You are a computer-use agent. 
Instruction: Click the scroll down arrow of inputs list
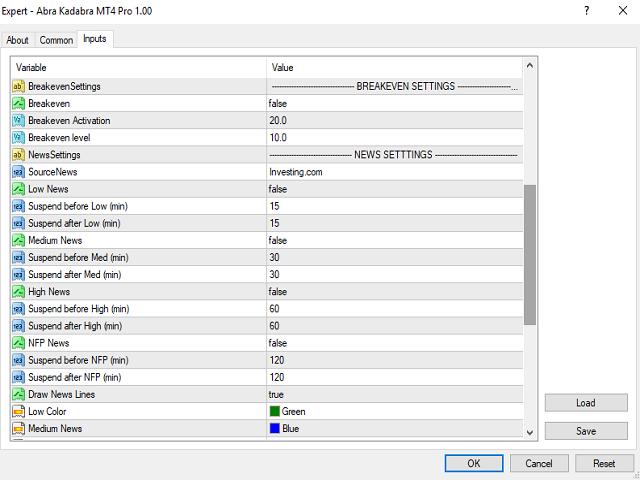(530, 432)
